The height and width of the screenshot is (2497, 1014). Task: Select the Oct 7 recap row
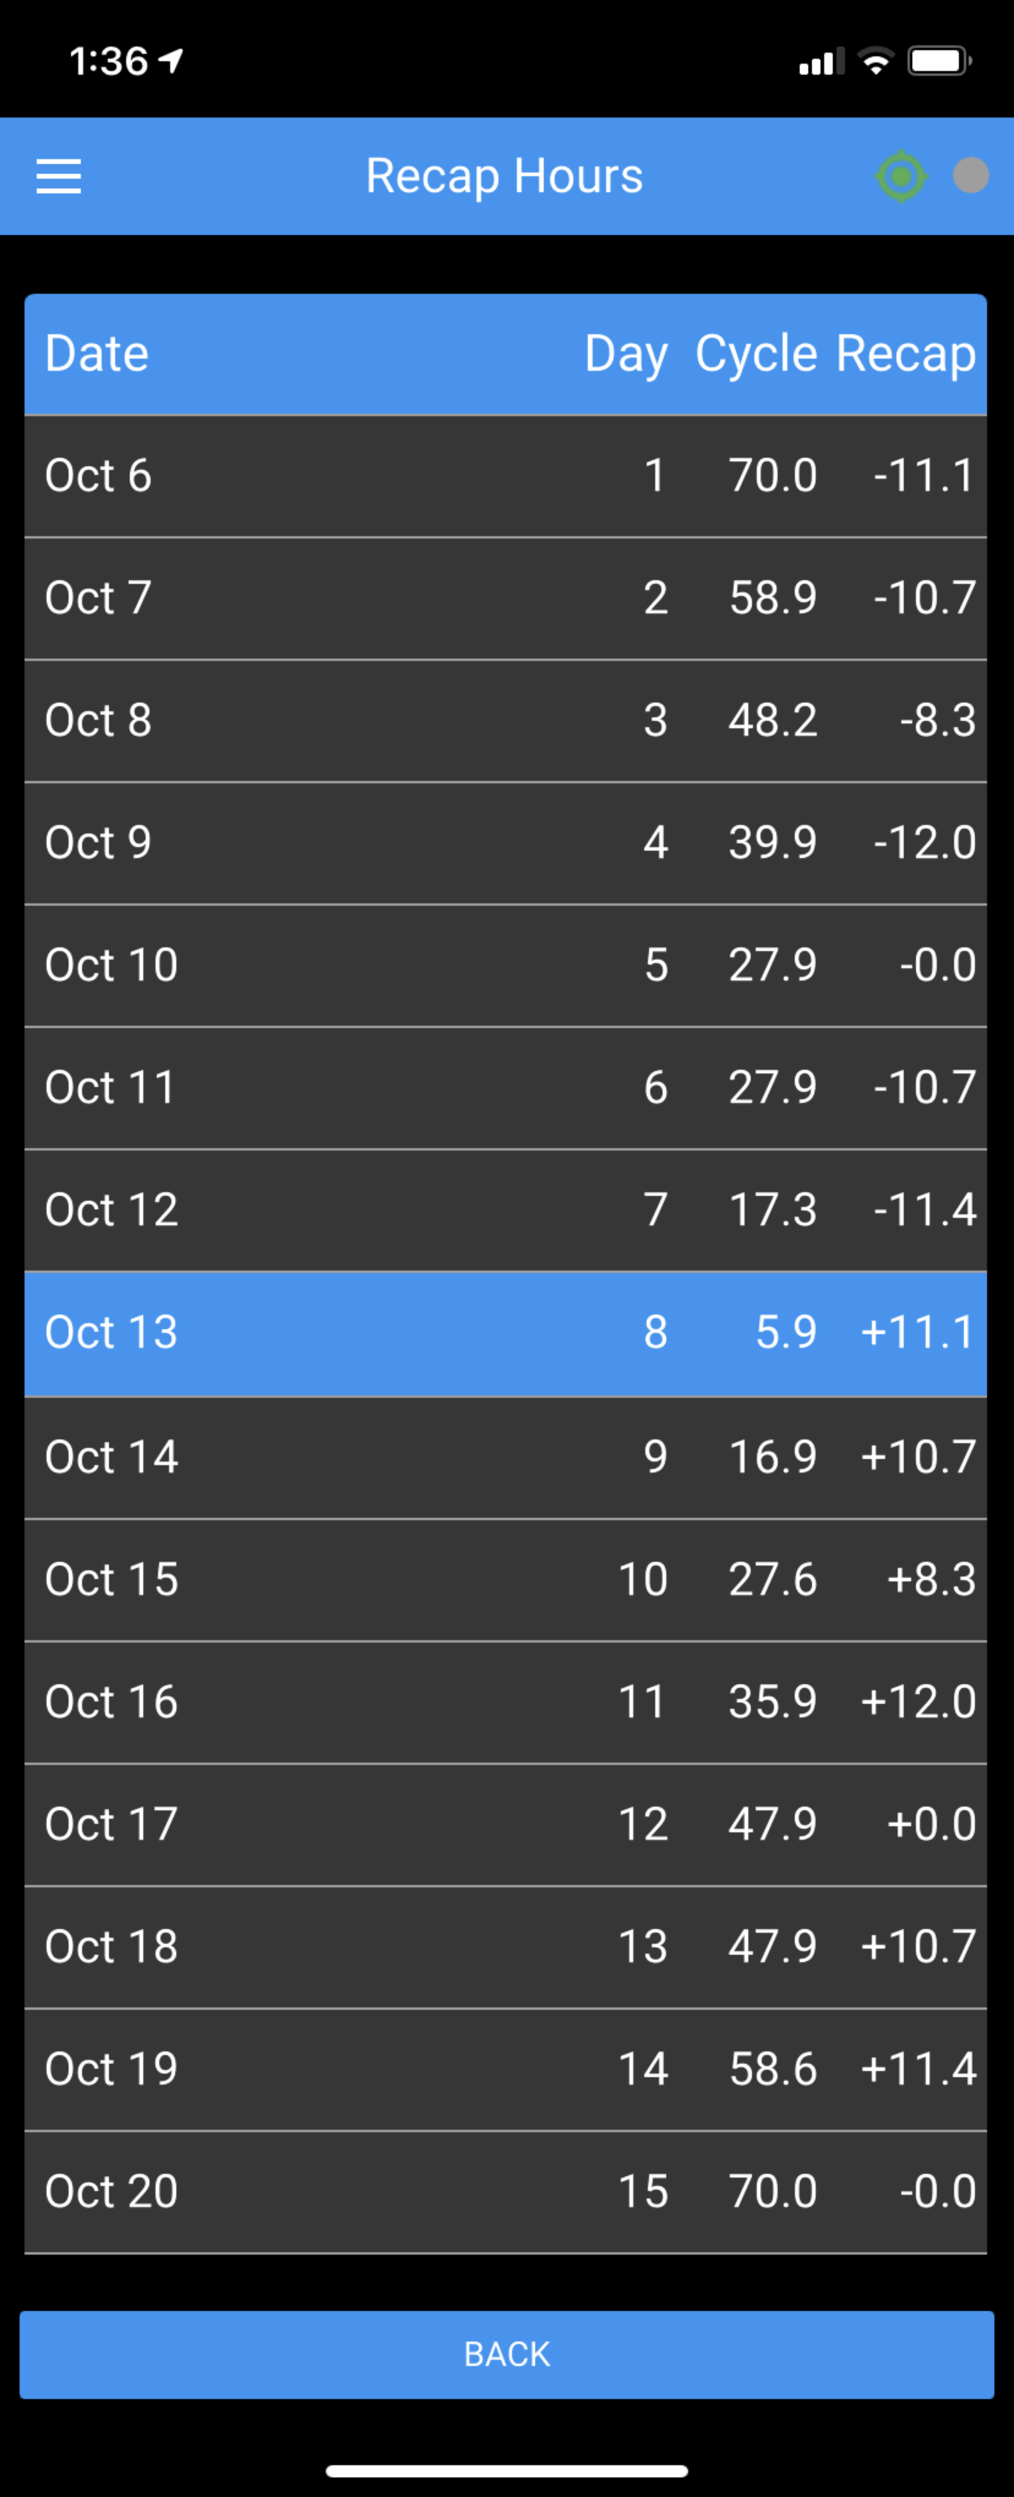click(x=506, y=598)
